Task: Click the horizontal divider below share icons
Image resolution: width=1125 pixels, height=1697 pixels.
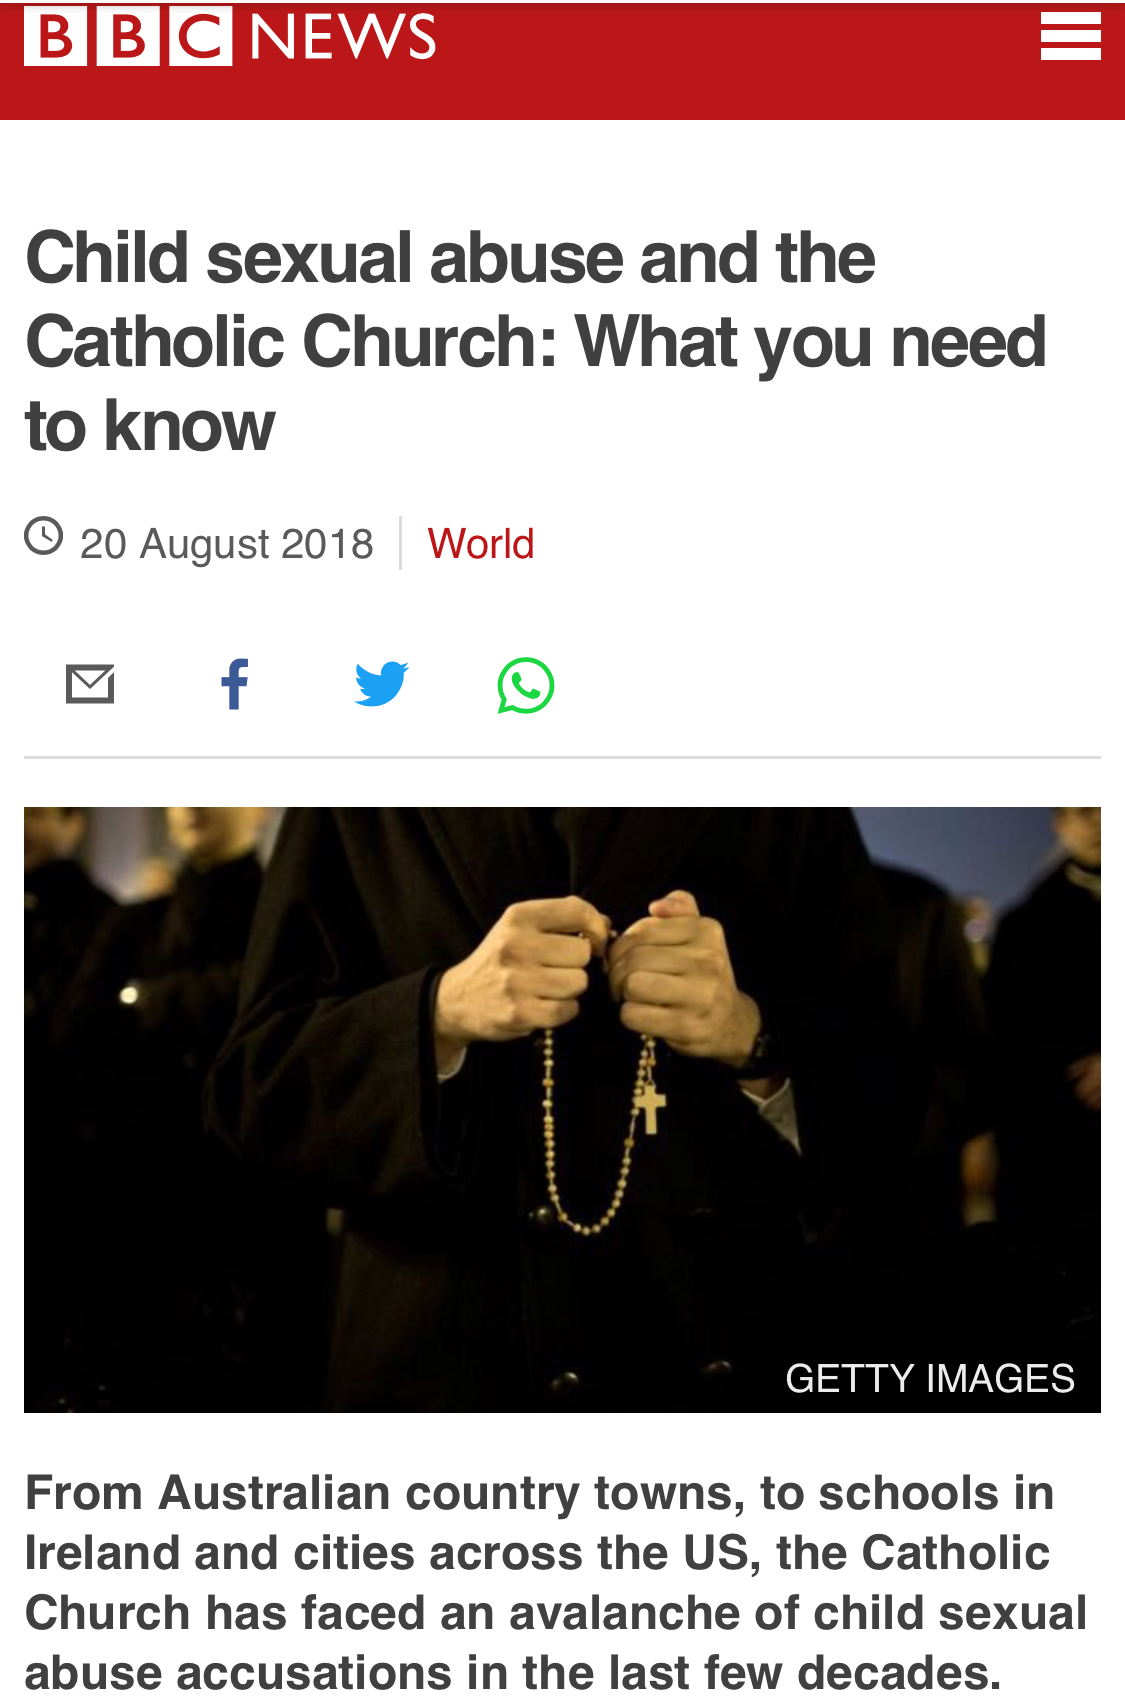Action: click(x=562, y=757)
